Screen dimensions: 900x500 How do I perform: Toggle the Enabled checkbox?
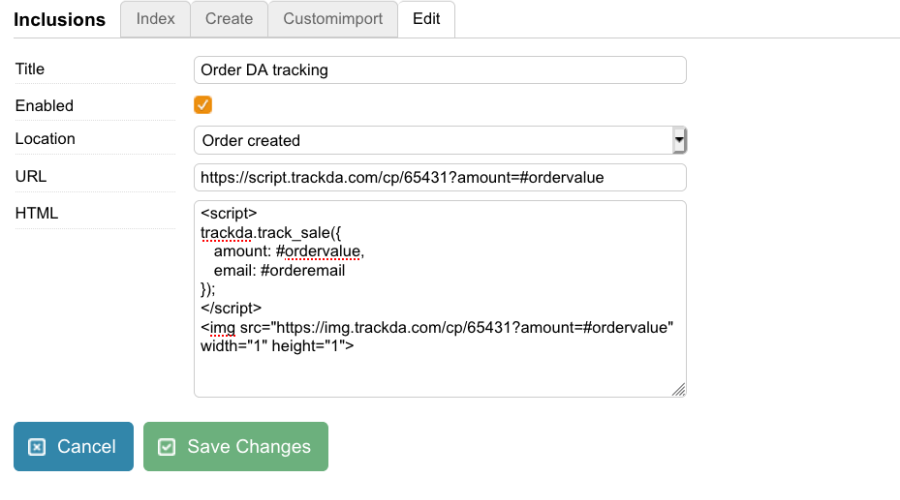[x=203, y=105]
